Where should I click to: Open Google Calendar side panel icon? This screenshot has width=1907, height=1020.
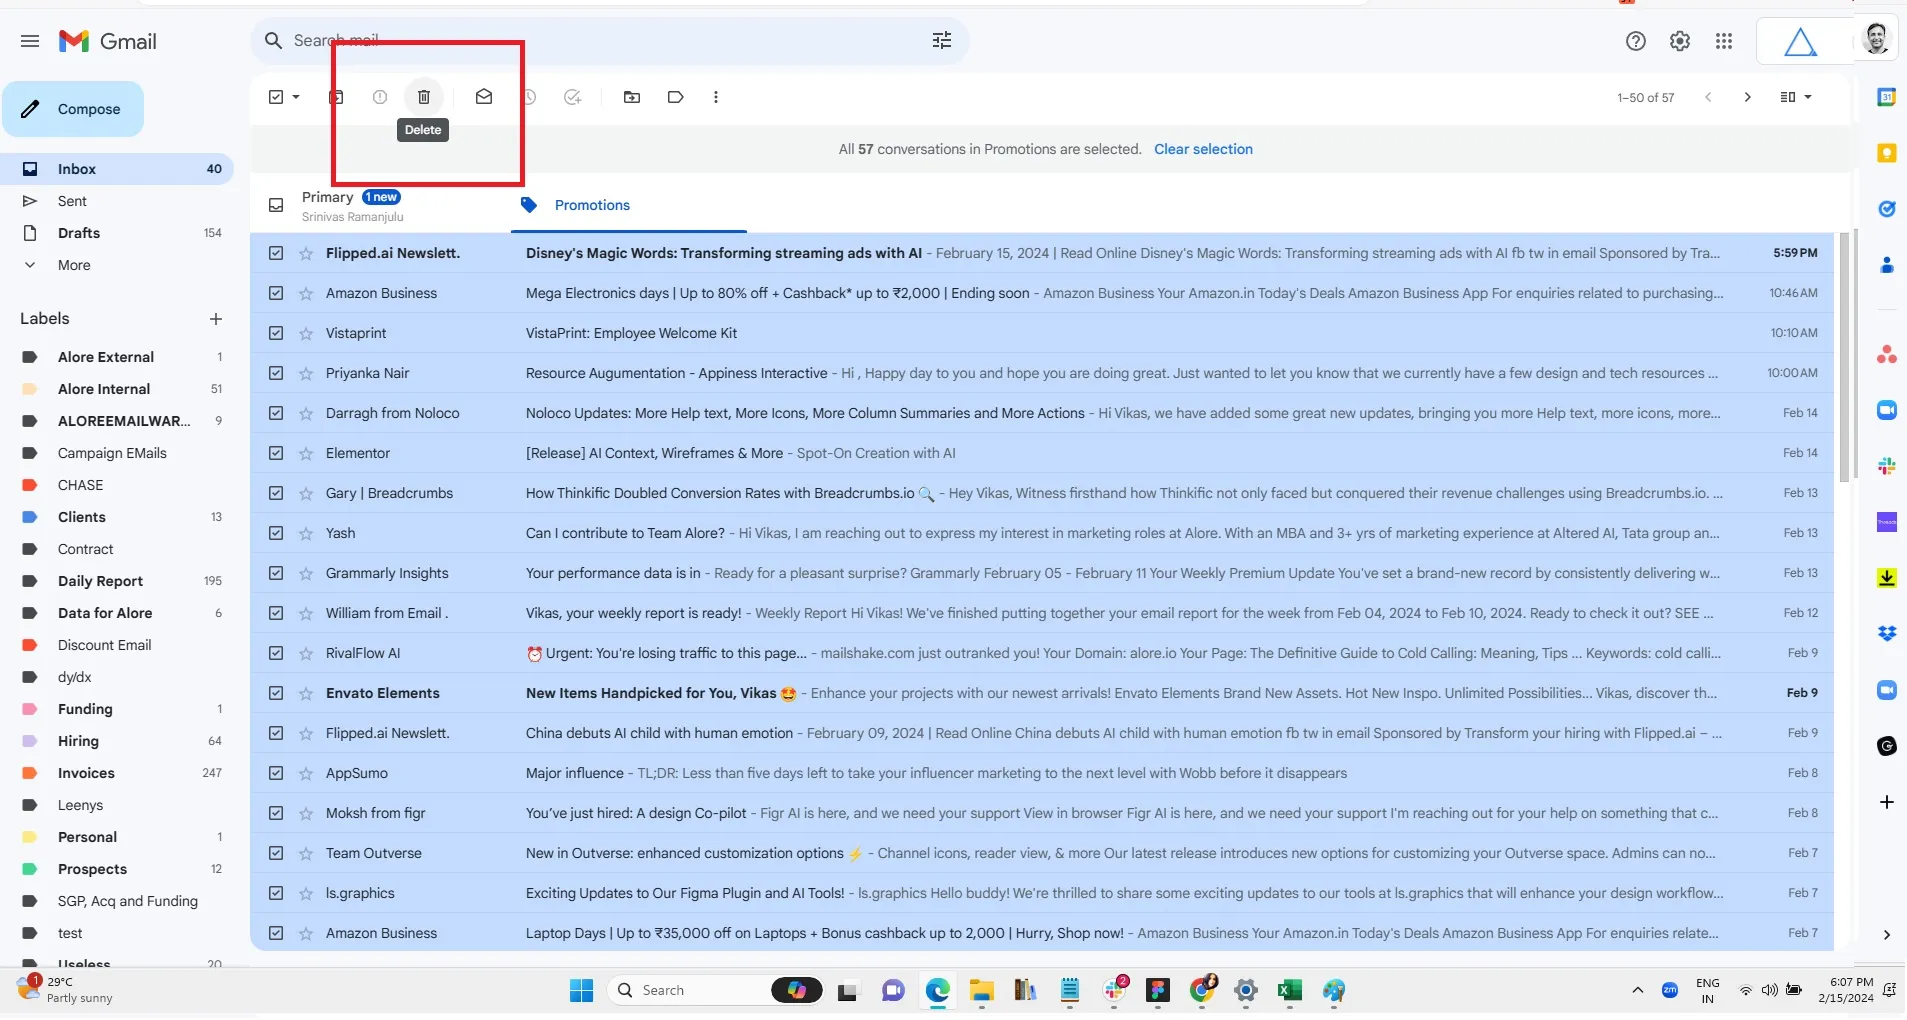(x=1887, y=97)
